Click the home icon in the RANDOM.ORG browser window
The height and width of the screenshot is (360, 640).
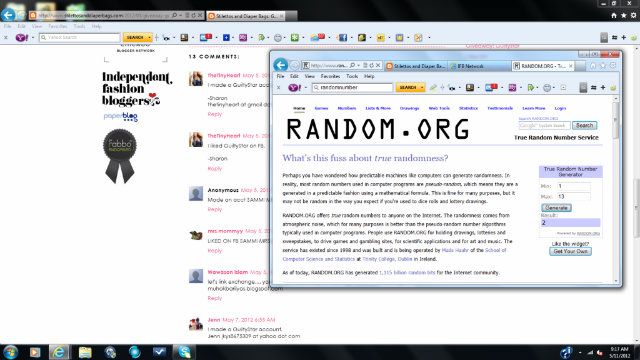click(593, 65)
